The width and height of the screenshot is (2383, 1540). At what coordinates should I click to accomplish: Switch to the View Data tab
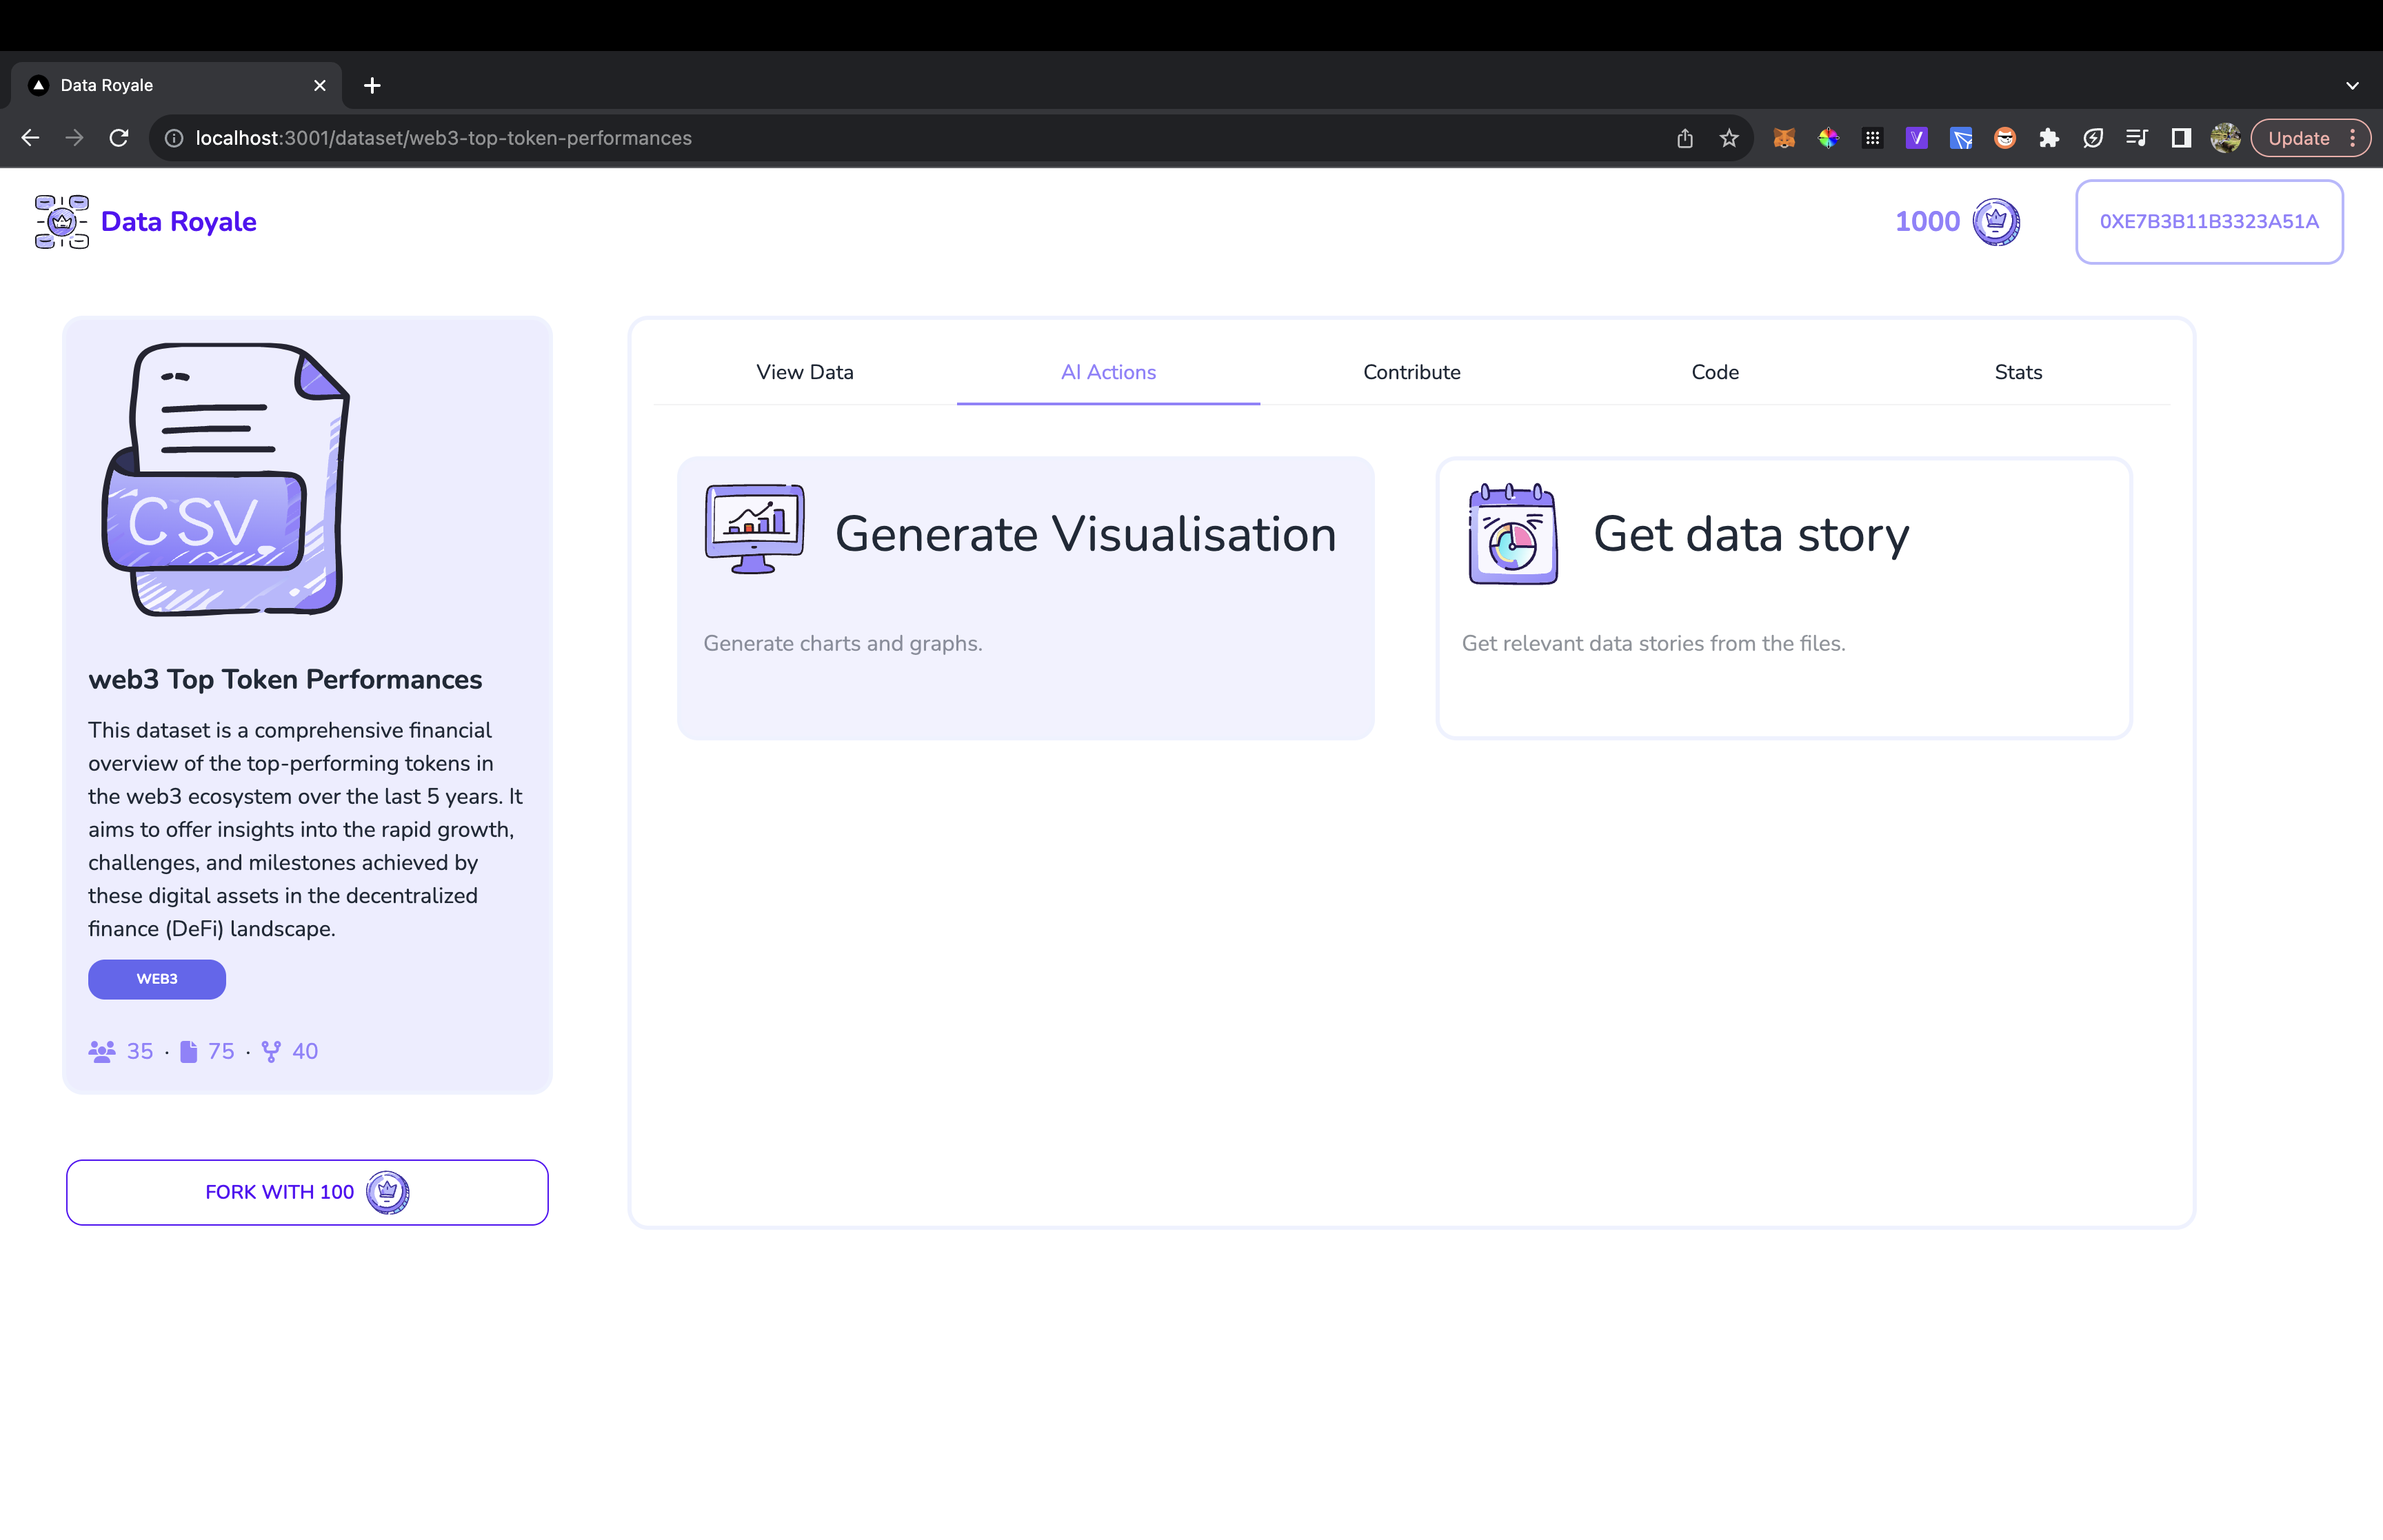(804, 372)
